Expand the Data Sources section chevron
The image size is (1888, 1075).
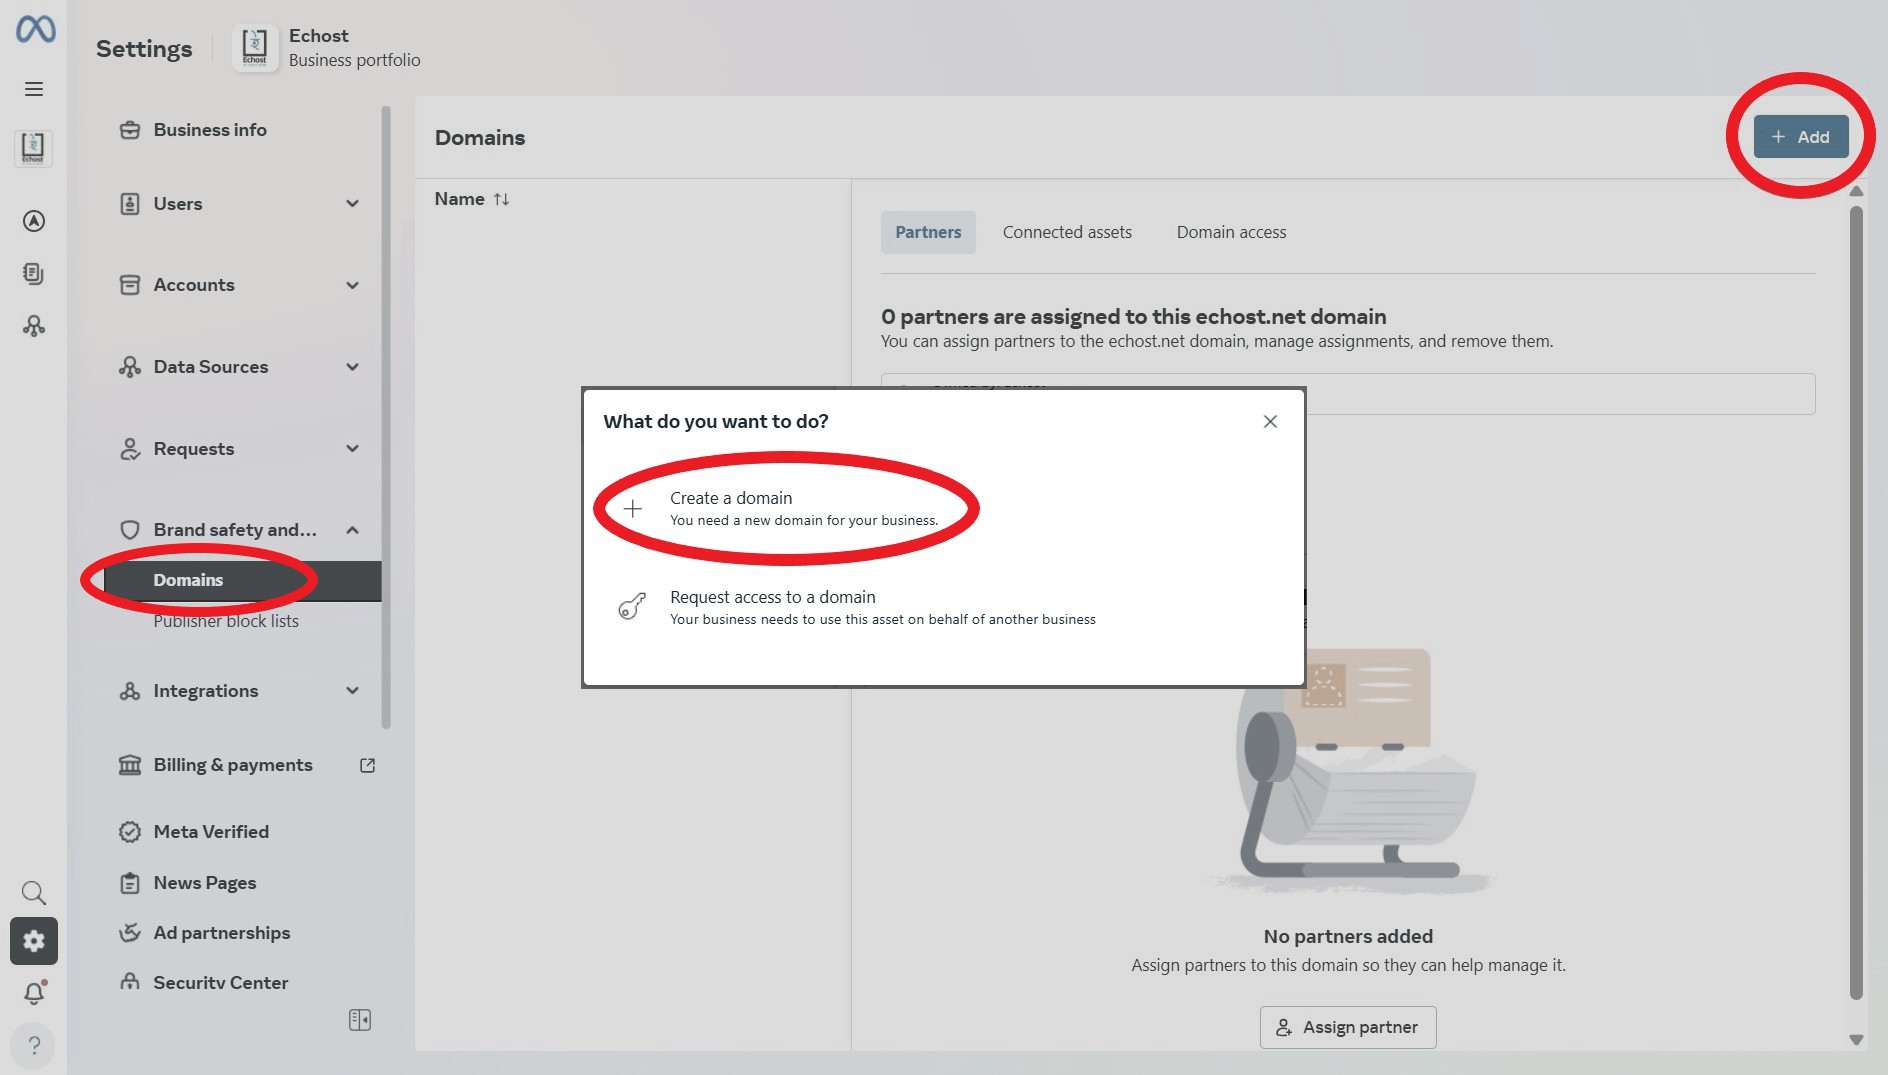click(x=352, y=367)
